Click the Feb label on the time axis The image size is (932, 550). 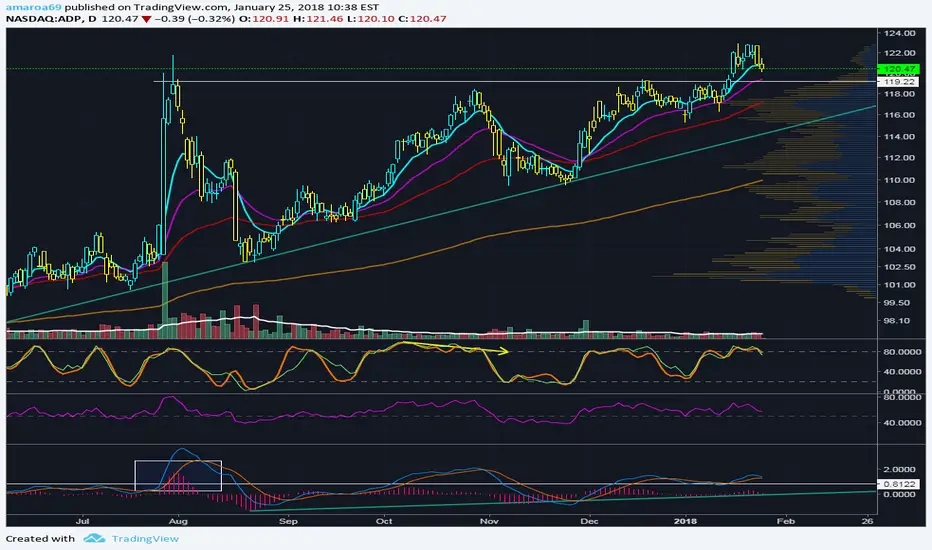[786, 521]
